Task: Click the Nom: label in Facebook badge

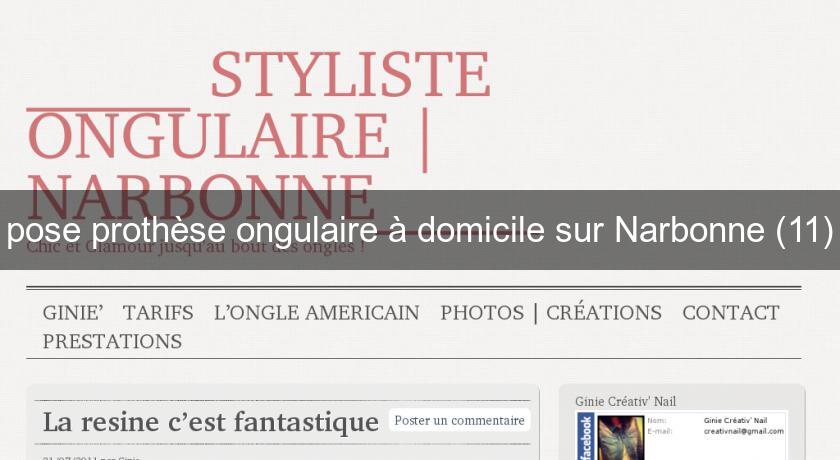Action: [657, 420]
